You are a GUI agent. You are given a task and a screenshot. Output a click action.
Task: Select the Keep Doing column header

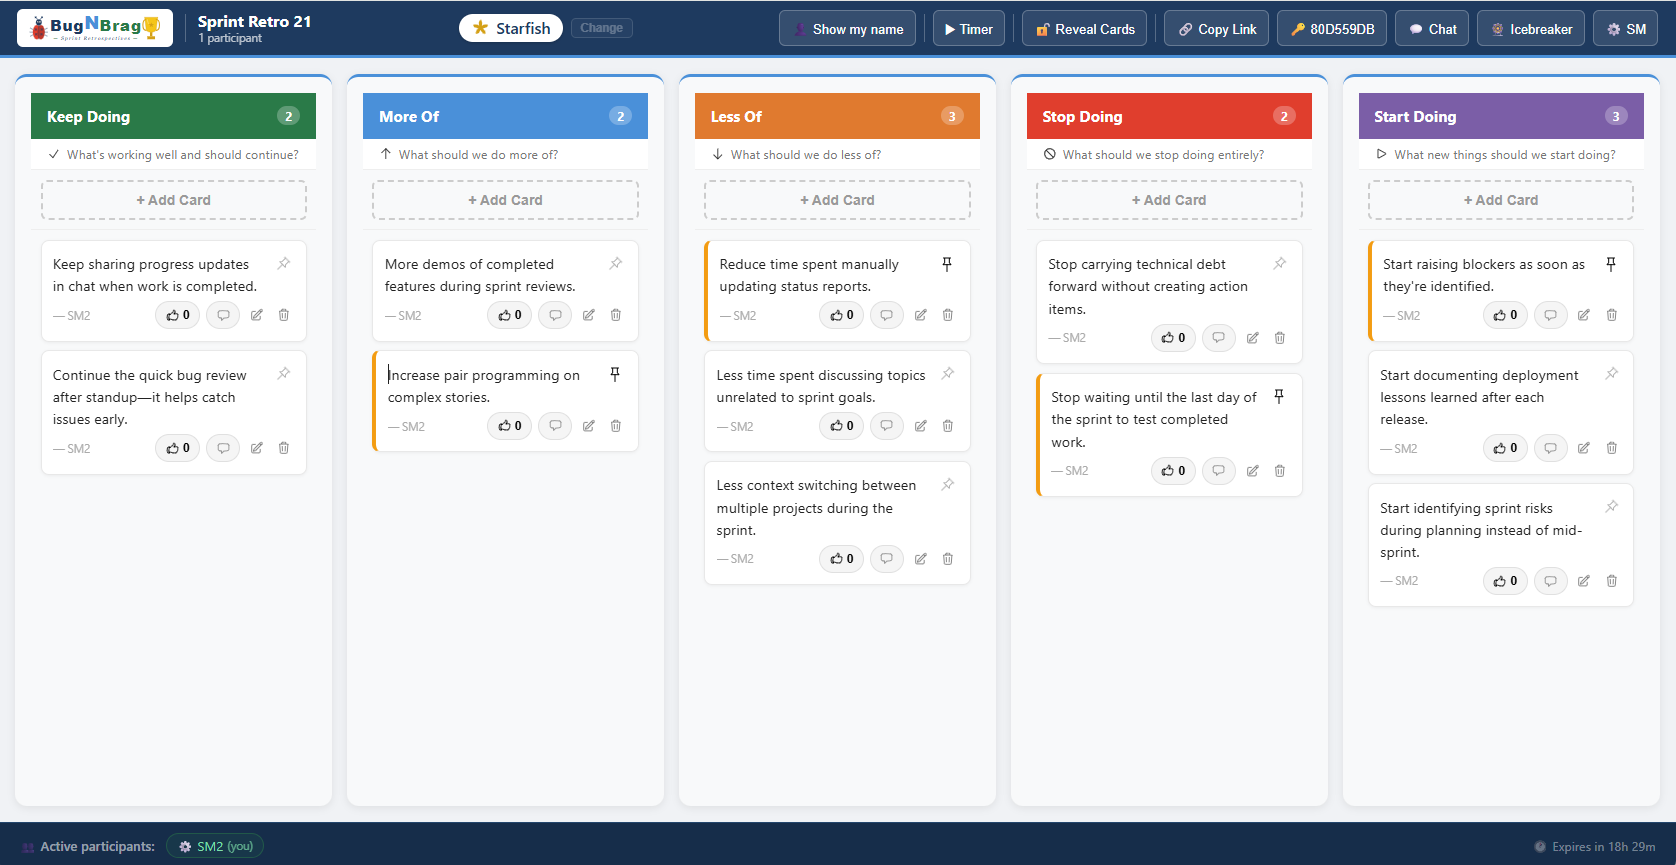[x=174, y=116]
